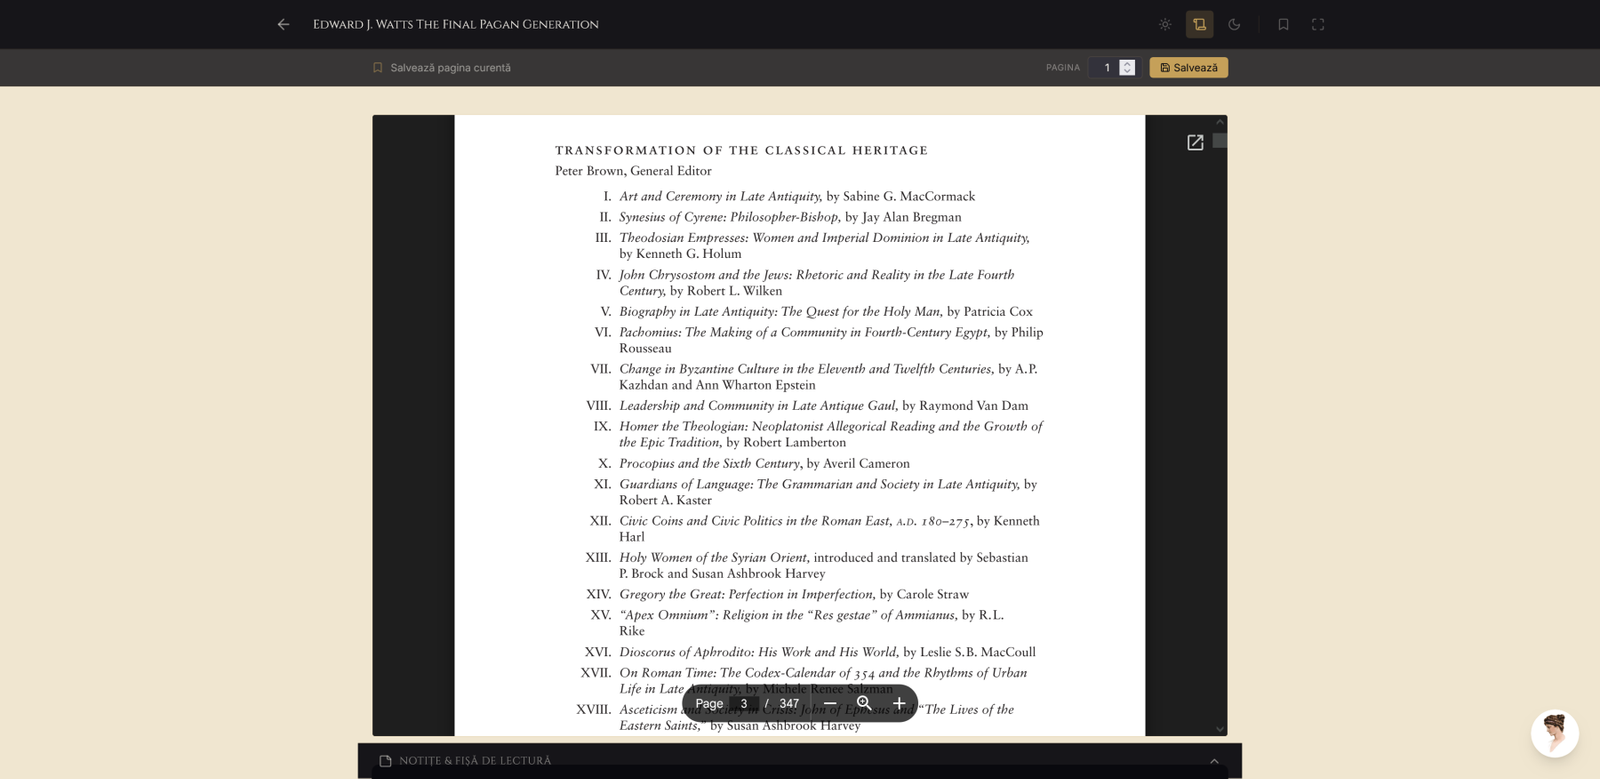Click the PDF viewer scrollbar thumb
Viewport: 1600px width, 779px height.
[x=1220, y=141]
